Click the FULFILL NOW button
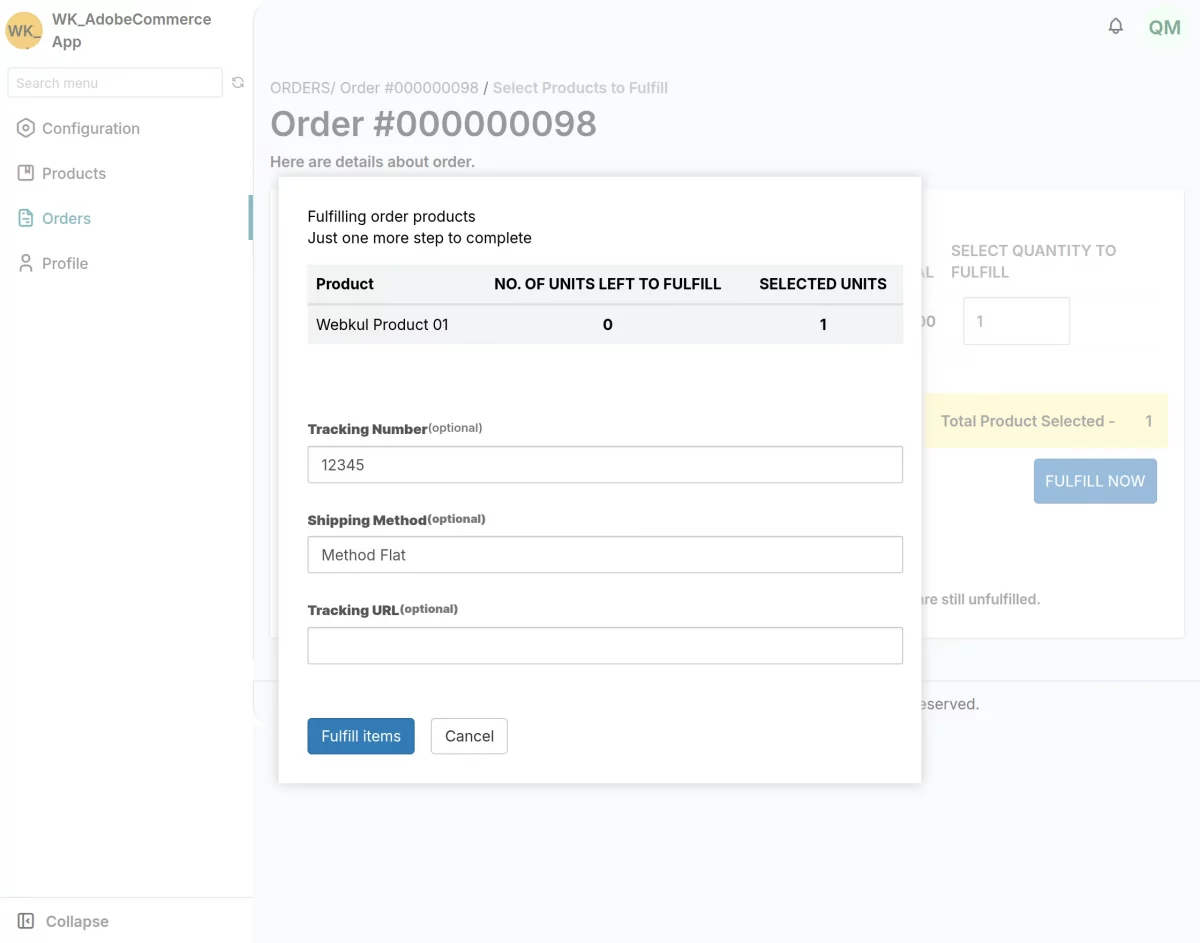Viewport: 1200px width, 943px height. coord(1095,481)
